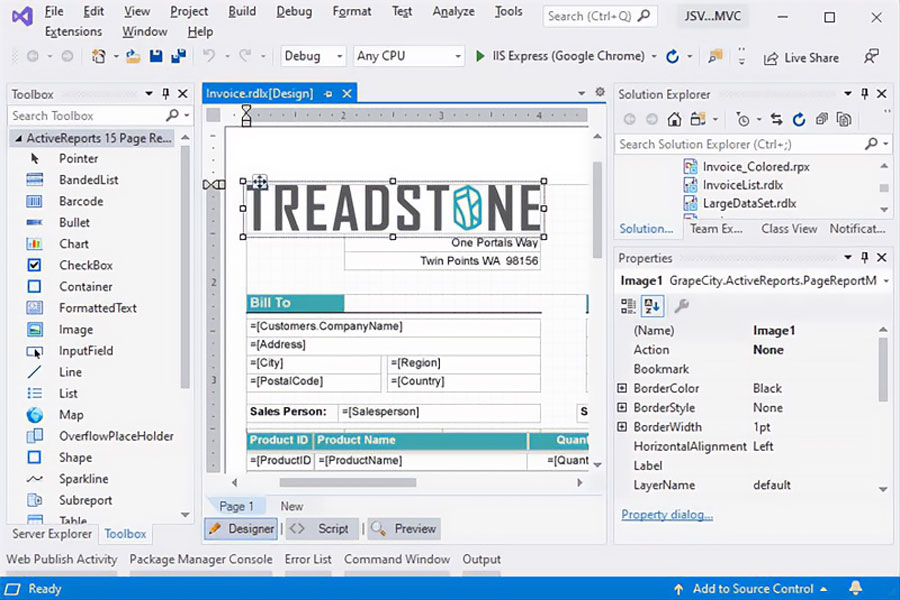This screenshot has height=600, width=900.
Task: Collapse ActiveReports 15 Page Report toolbox group
Action: coord(18,138)
